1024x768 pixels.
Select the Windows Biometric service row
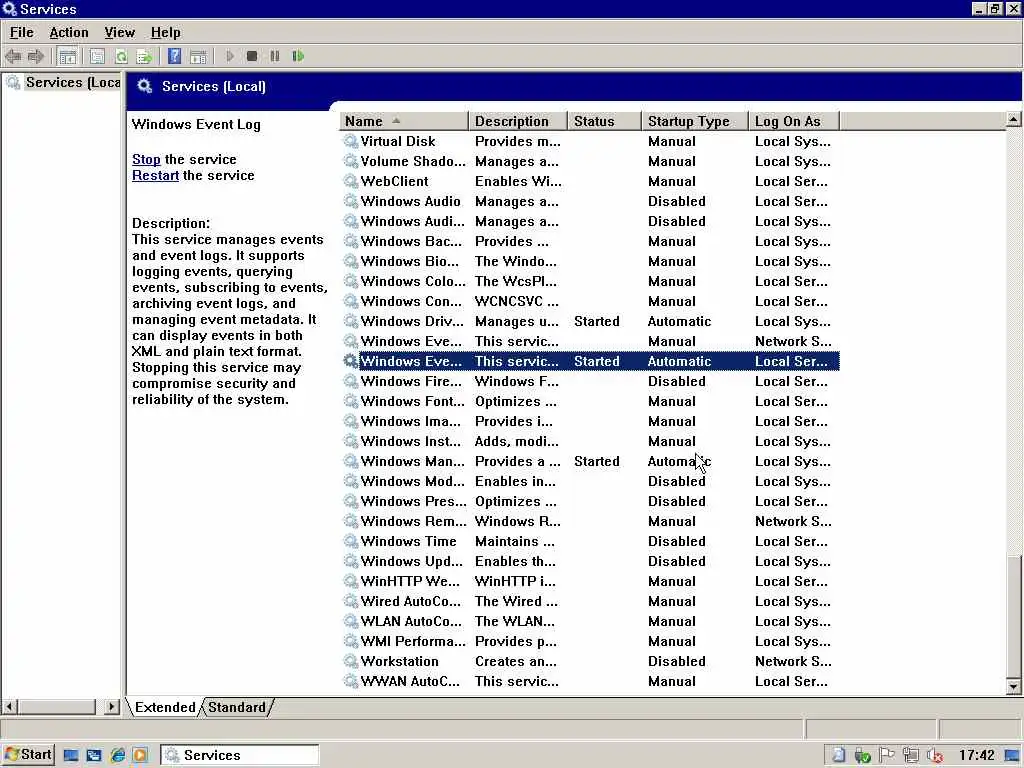coord(590,261)
